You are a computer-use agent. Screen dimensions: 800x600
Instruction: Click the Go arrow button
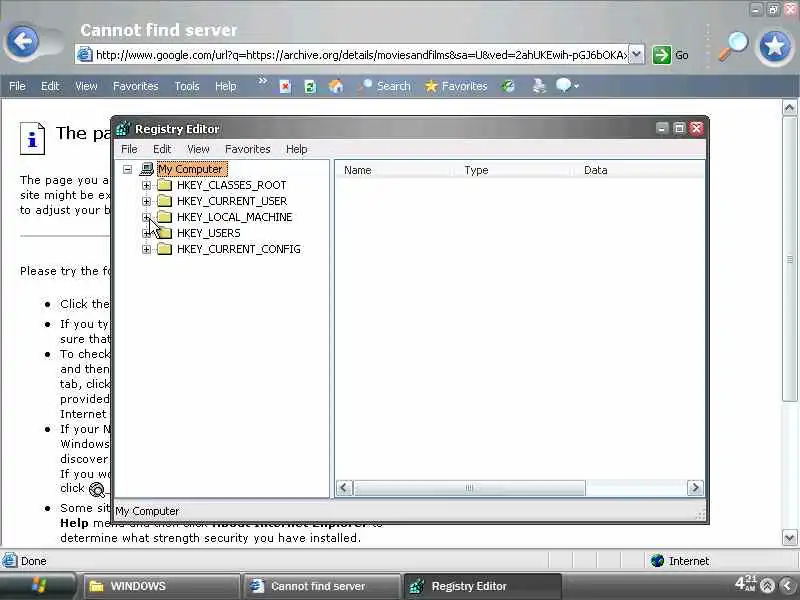(x=662, y=55)
